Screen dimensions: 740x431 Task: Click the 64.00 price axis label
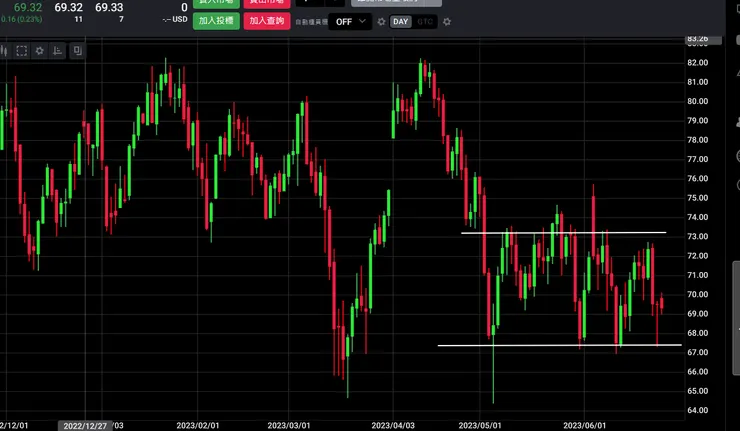click(698, 410)
